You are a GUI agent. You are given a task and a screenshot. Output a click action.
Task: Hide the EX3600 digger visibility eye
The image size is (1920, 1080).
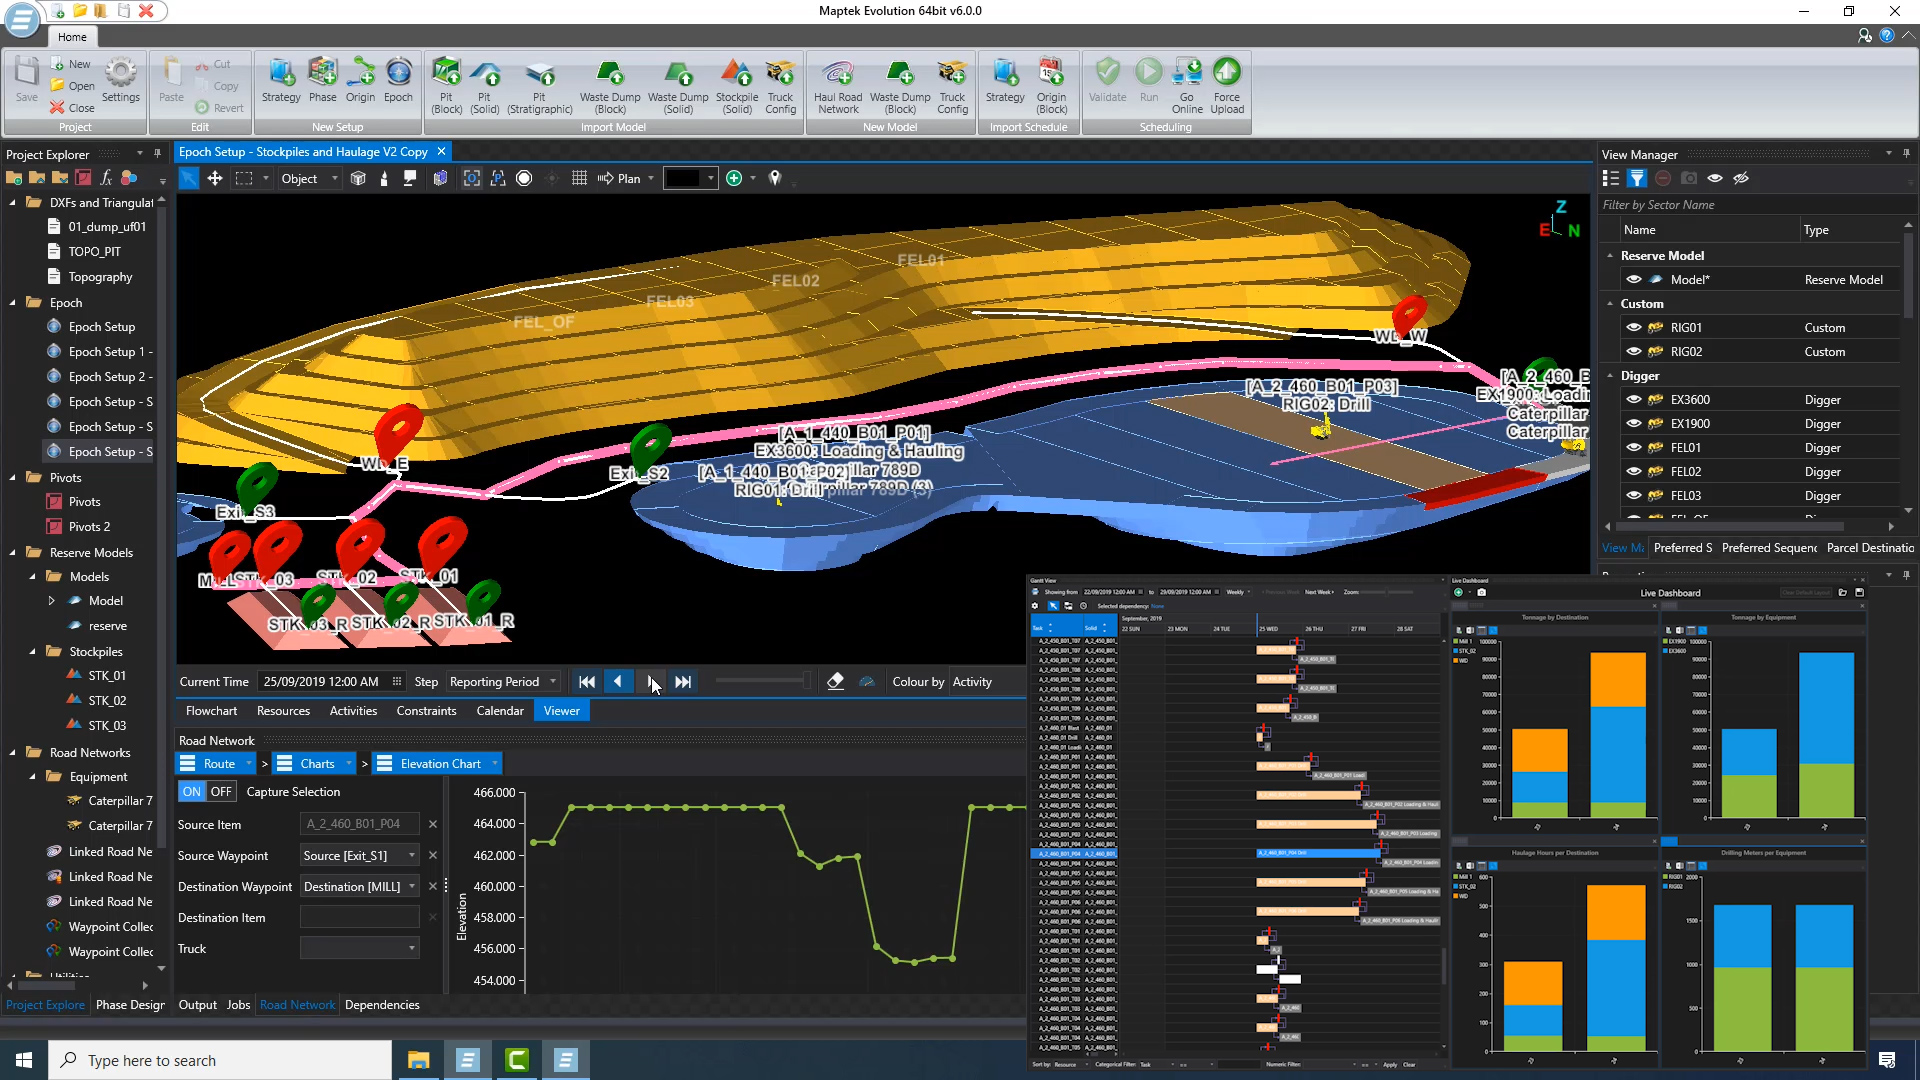(x=1634, y=400)
